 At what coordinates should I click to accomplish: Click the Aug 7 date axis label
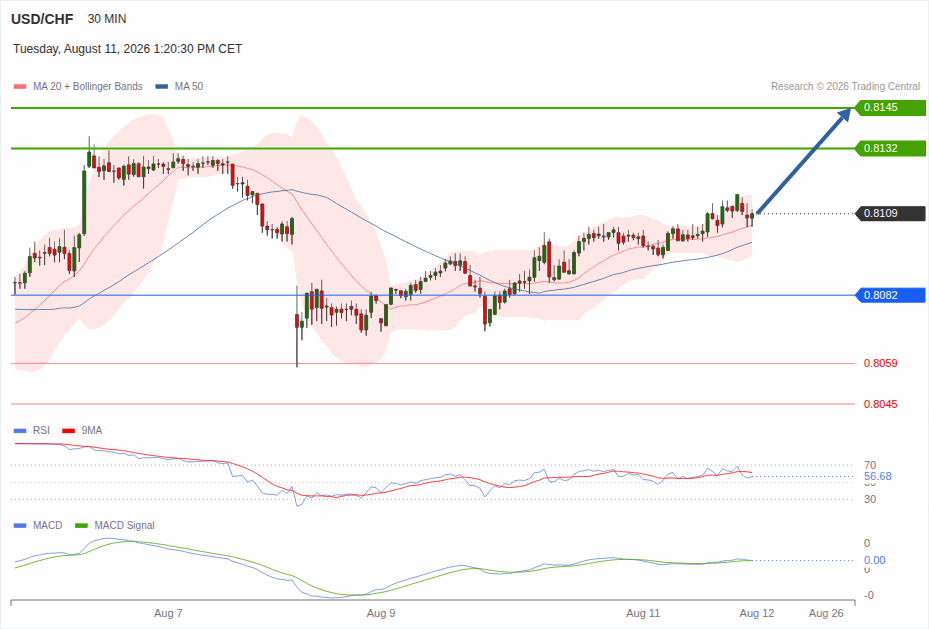[x=168, y=613]
